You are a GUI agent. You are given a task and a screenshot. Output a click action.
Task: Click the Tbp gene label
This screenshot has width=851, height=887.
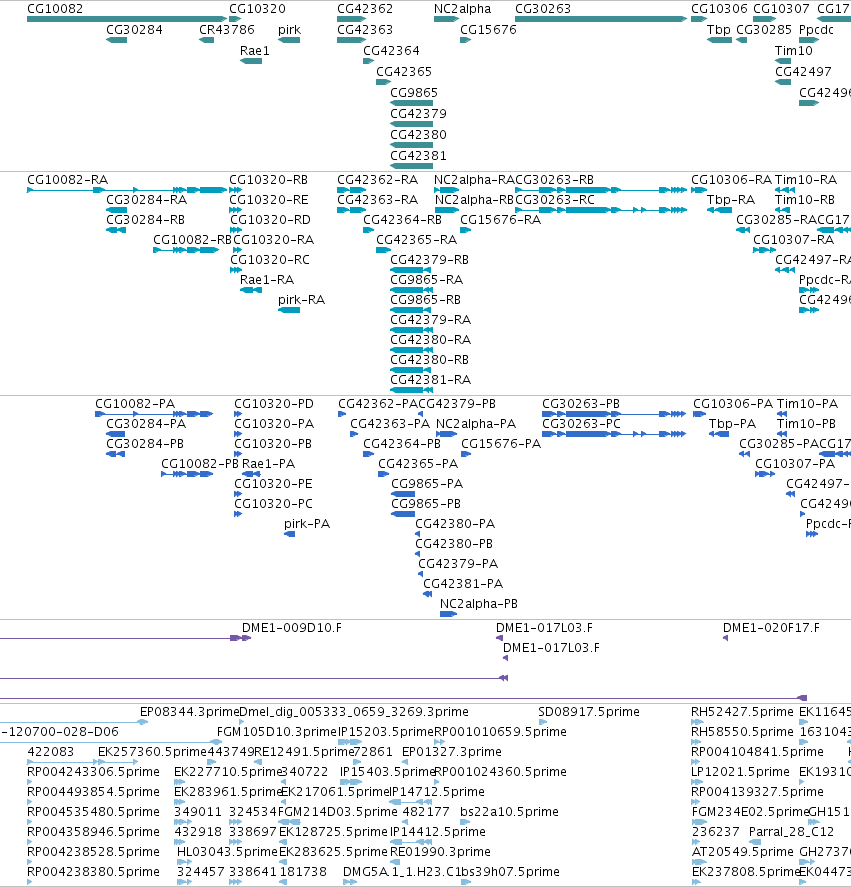(719, 30)
